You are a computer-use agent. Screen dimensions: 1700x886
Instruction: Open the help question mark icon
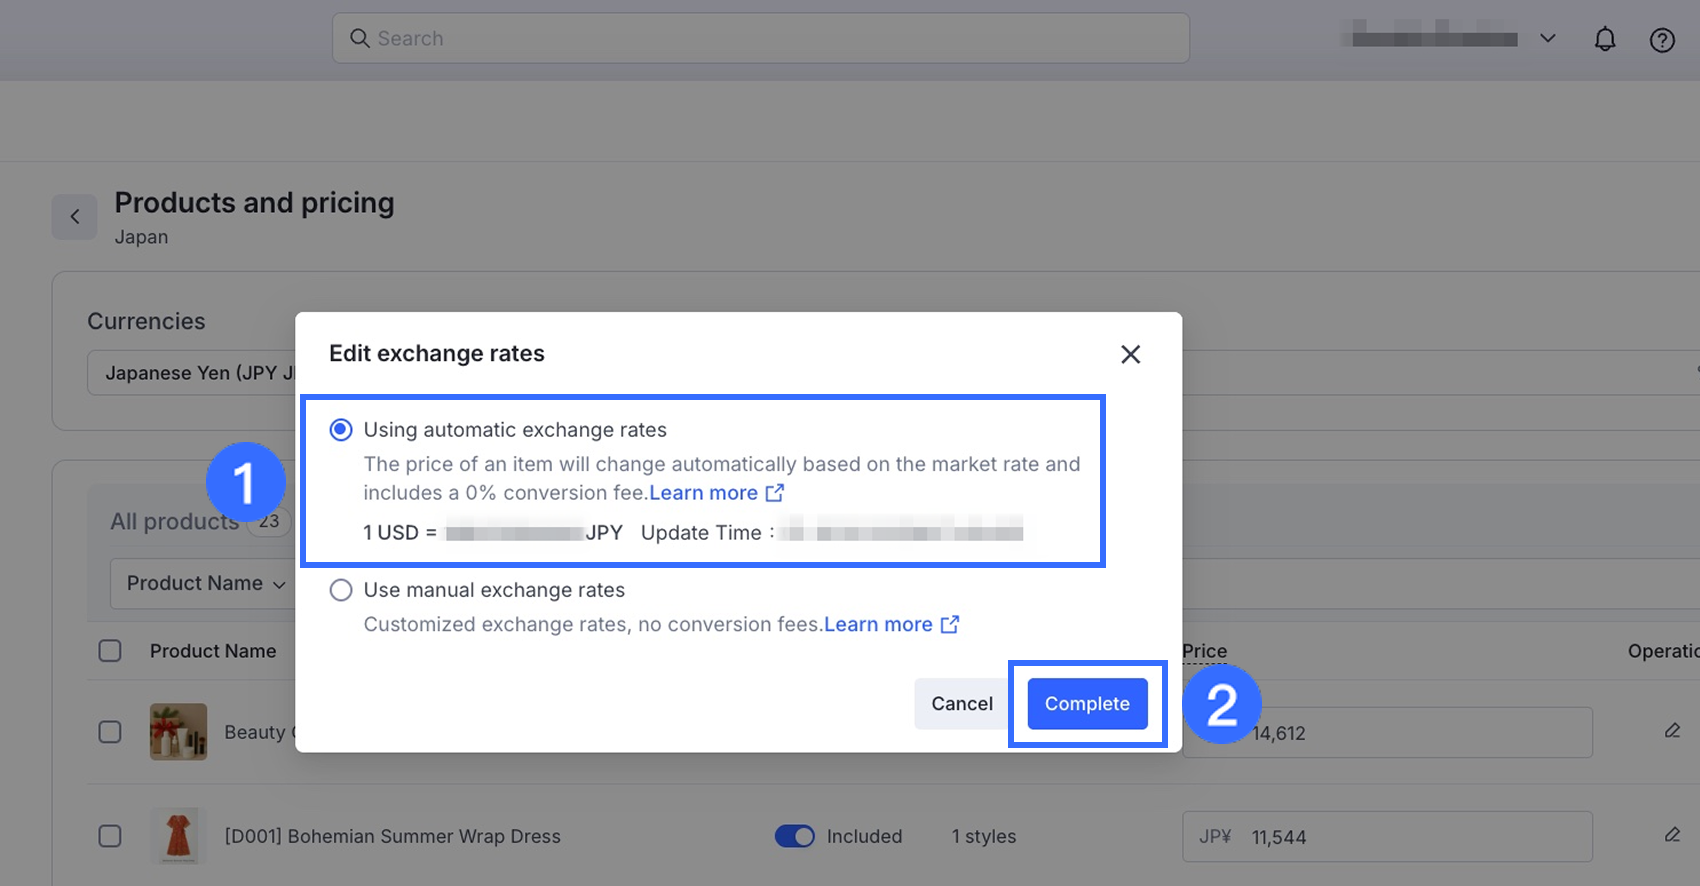pyautogui.click(x=1662, y=40)
